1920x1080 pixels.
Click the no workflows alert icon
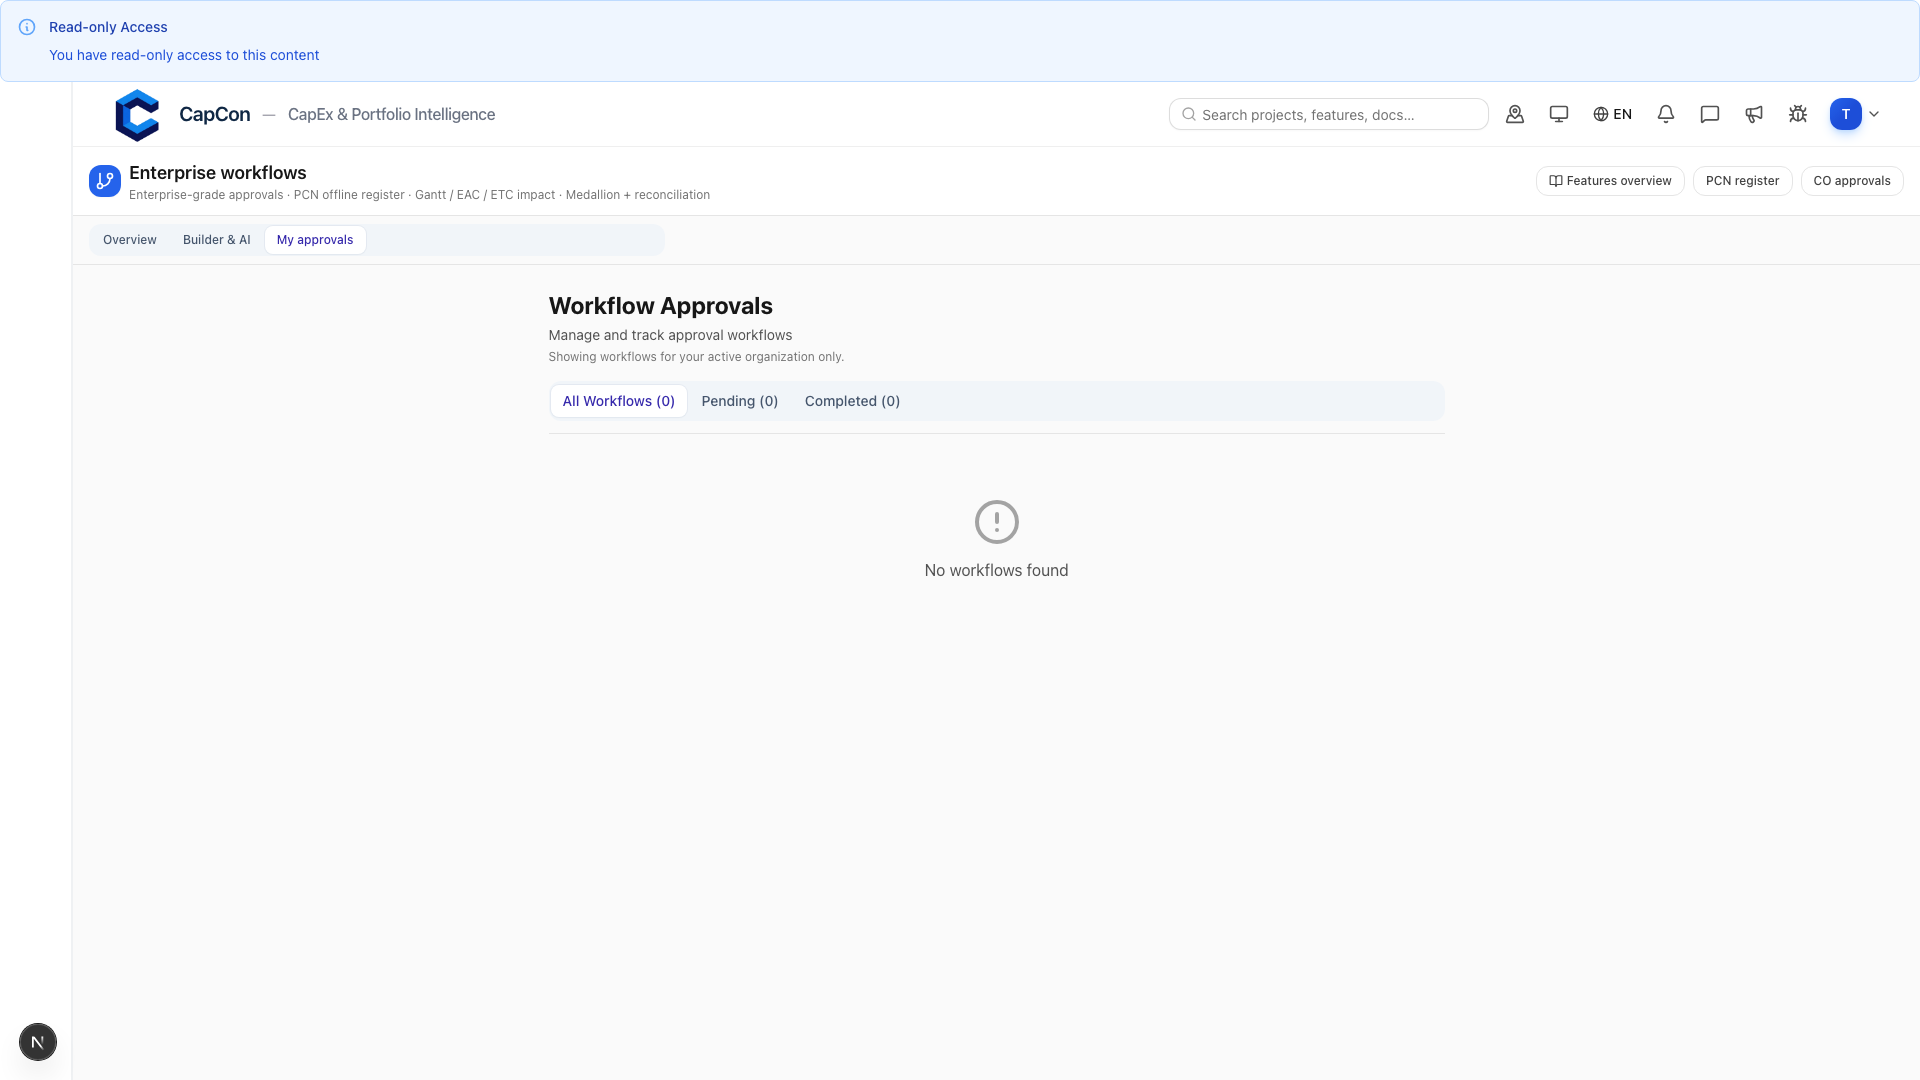click(997, 522)
